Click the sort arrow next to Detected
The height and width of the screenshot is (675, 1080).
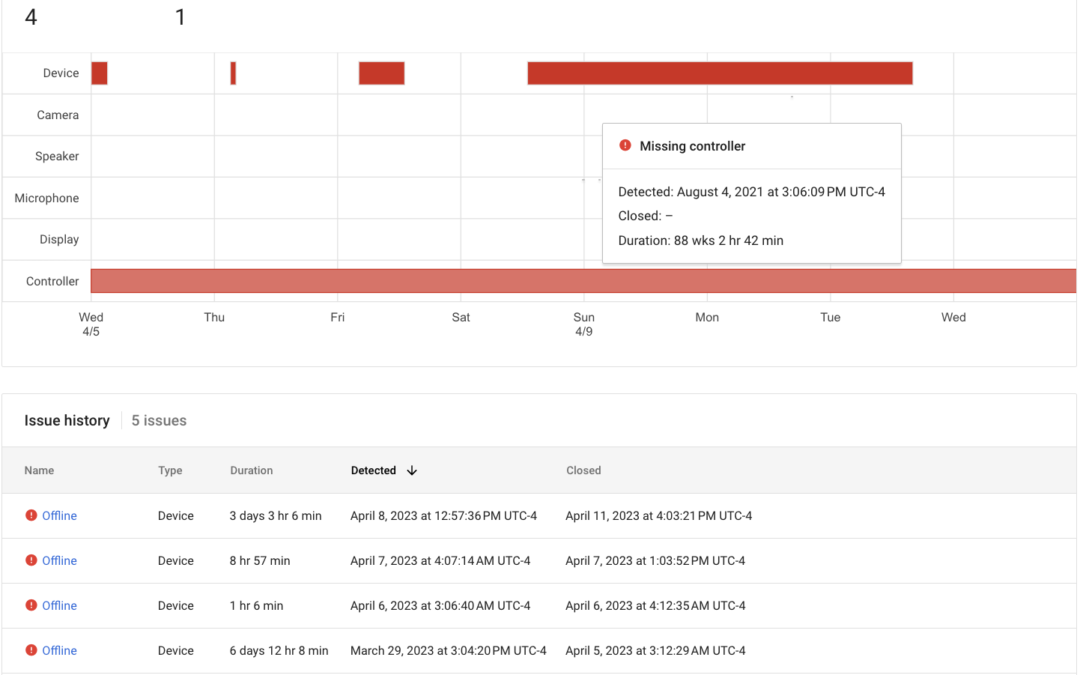click(412, 470)
